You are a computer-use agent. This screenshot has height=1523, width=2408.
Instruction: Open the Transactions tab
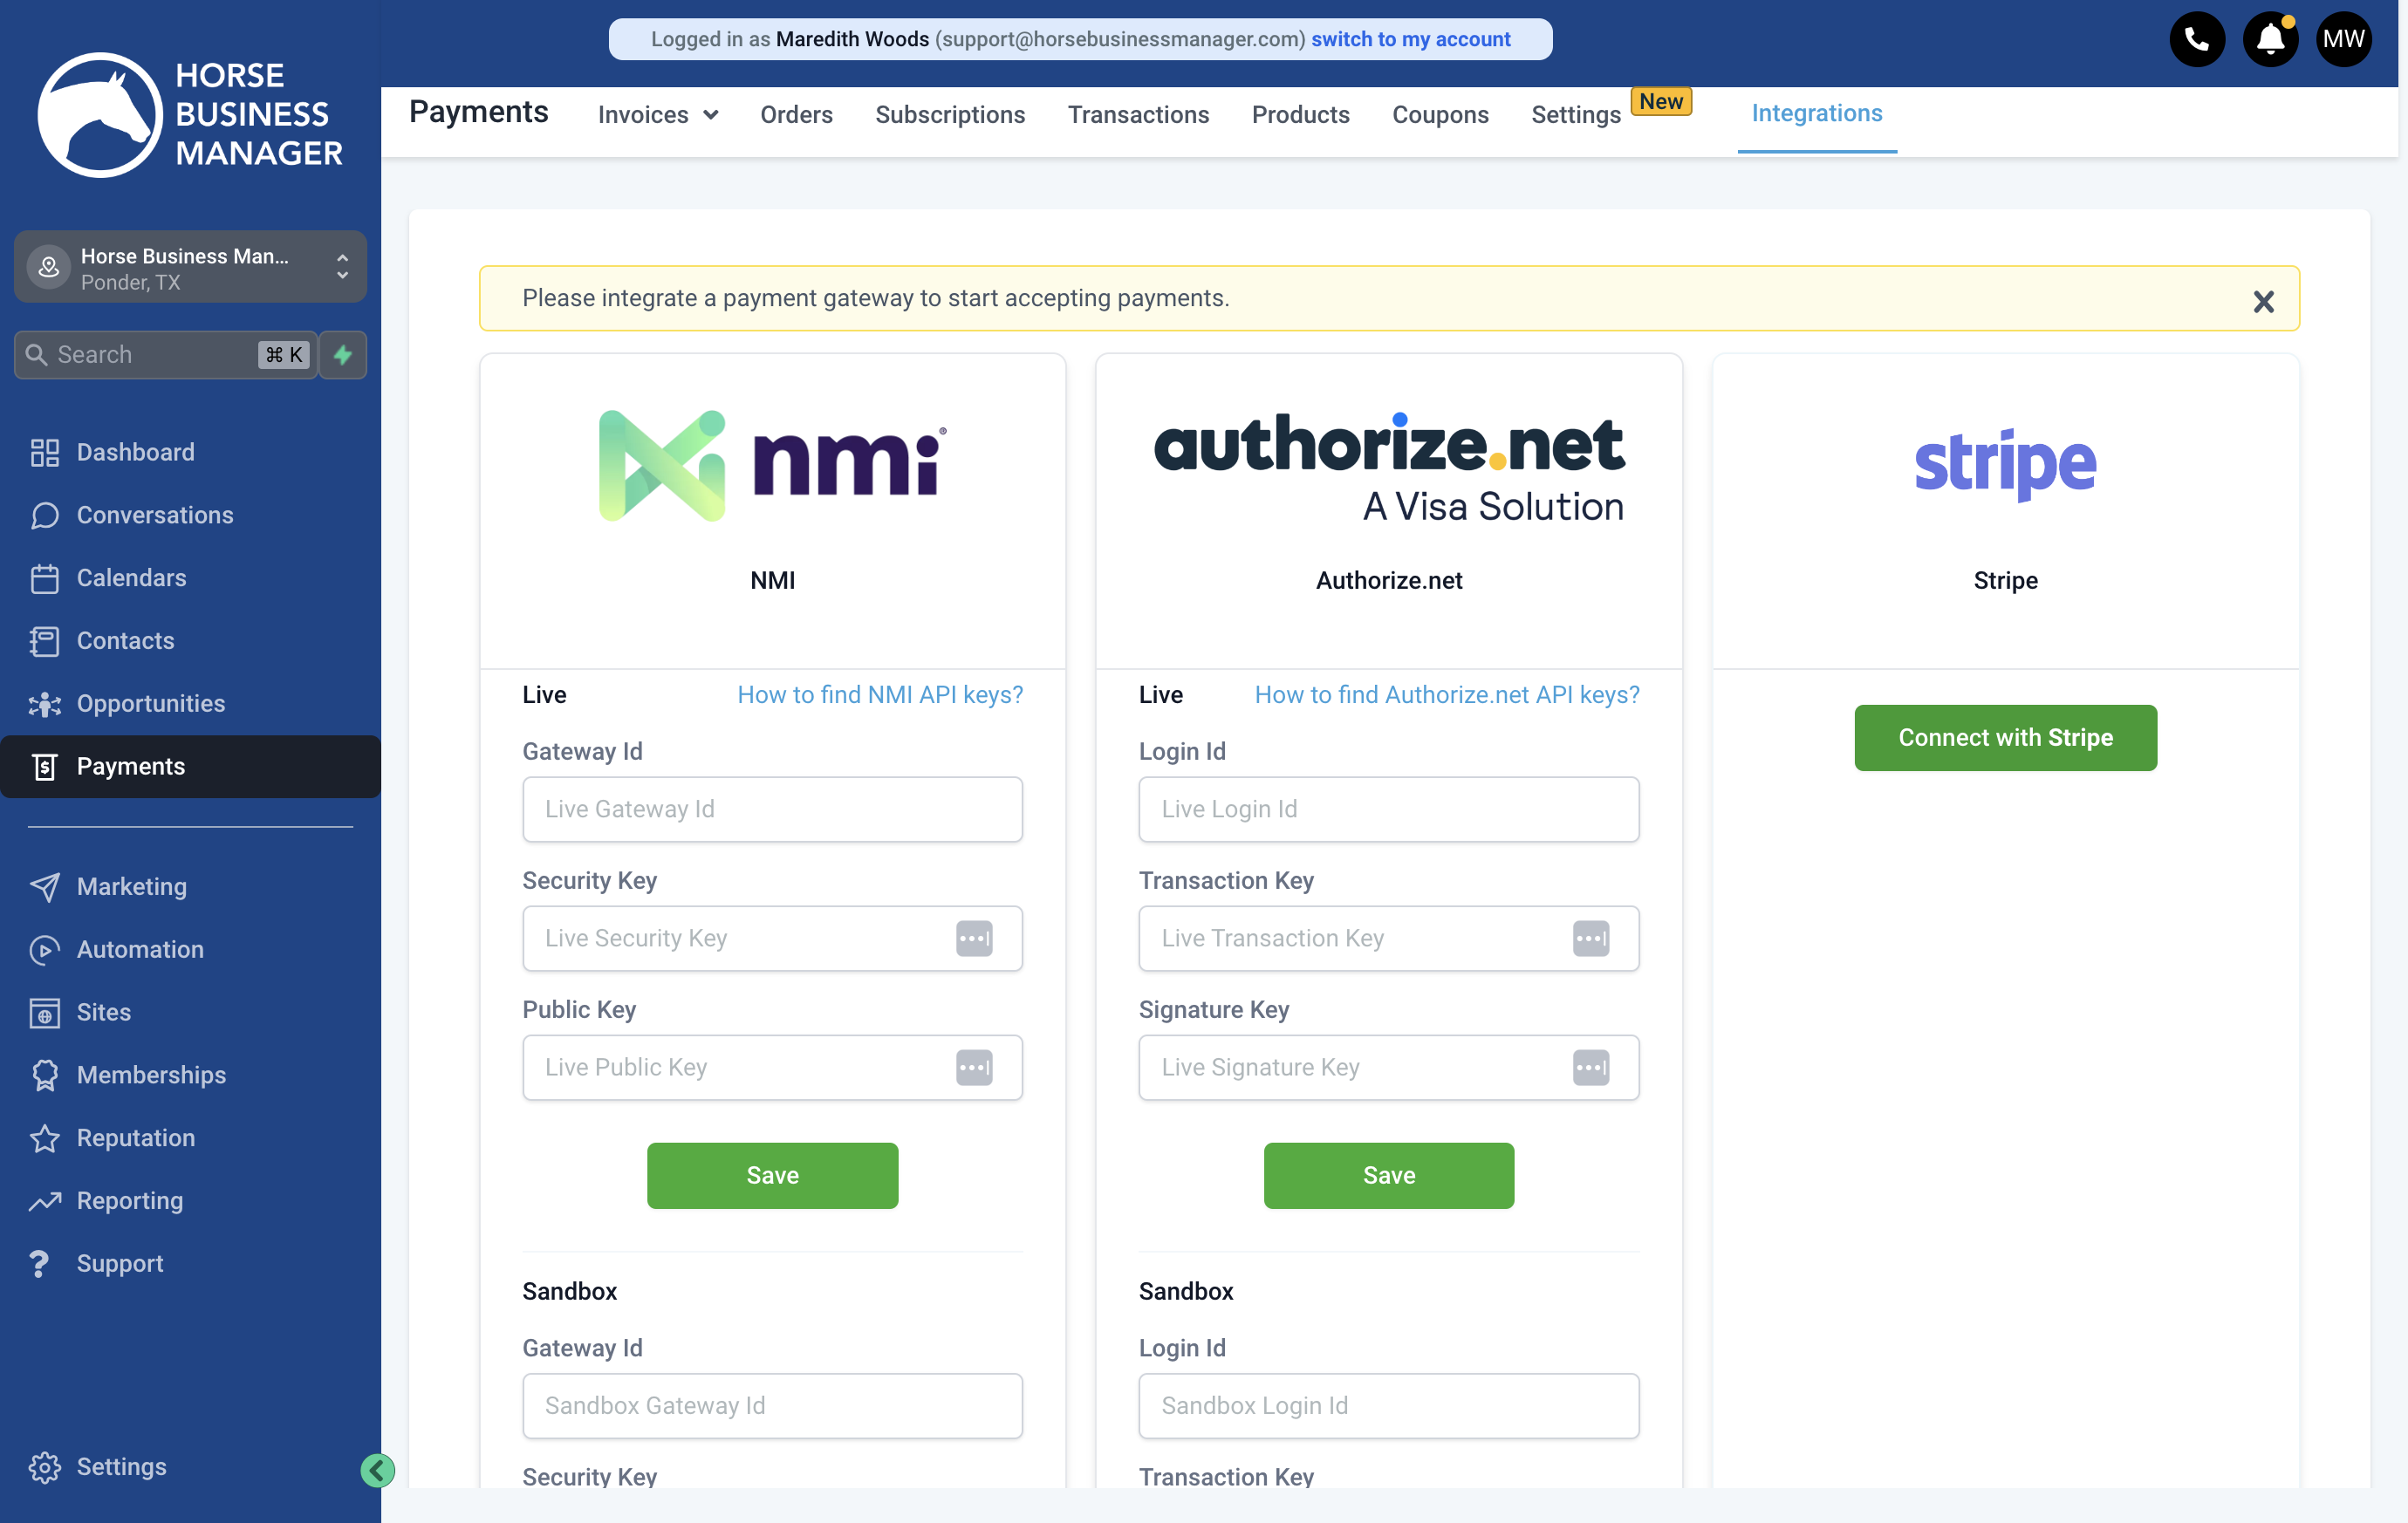pyautogui.click(x=1138, y=115)
